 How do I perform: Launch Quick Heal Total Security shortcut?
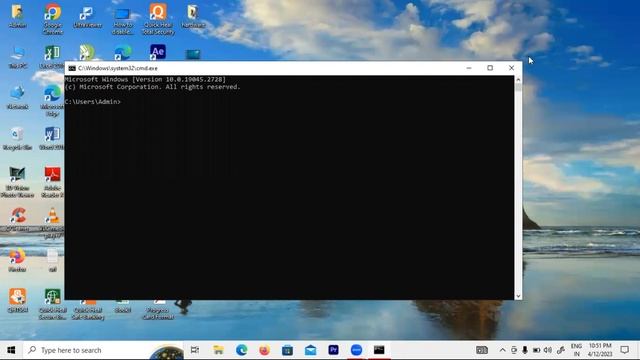158,19
